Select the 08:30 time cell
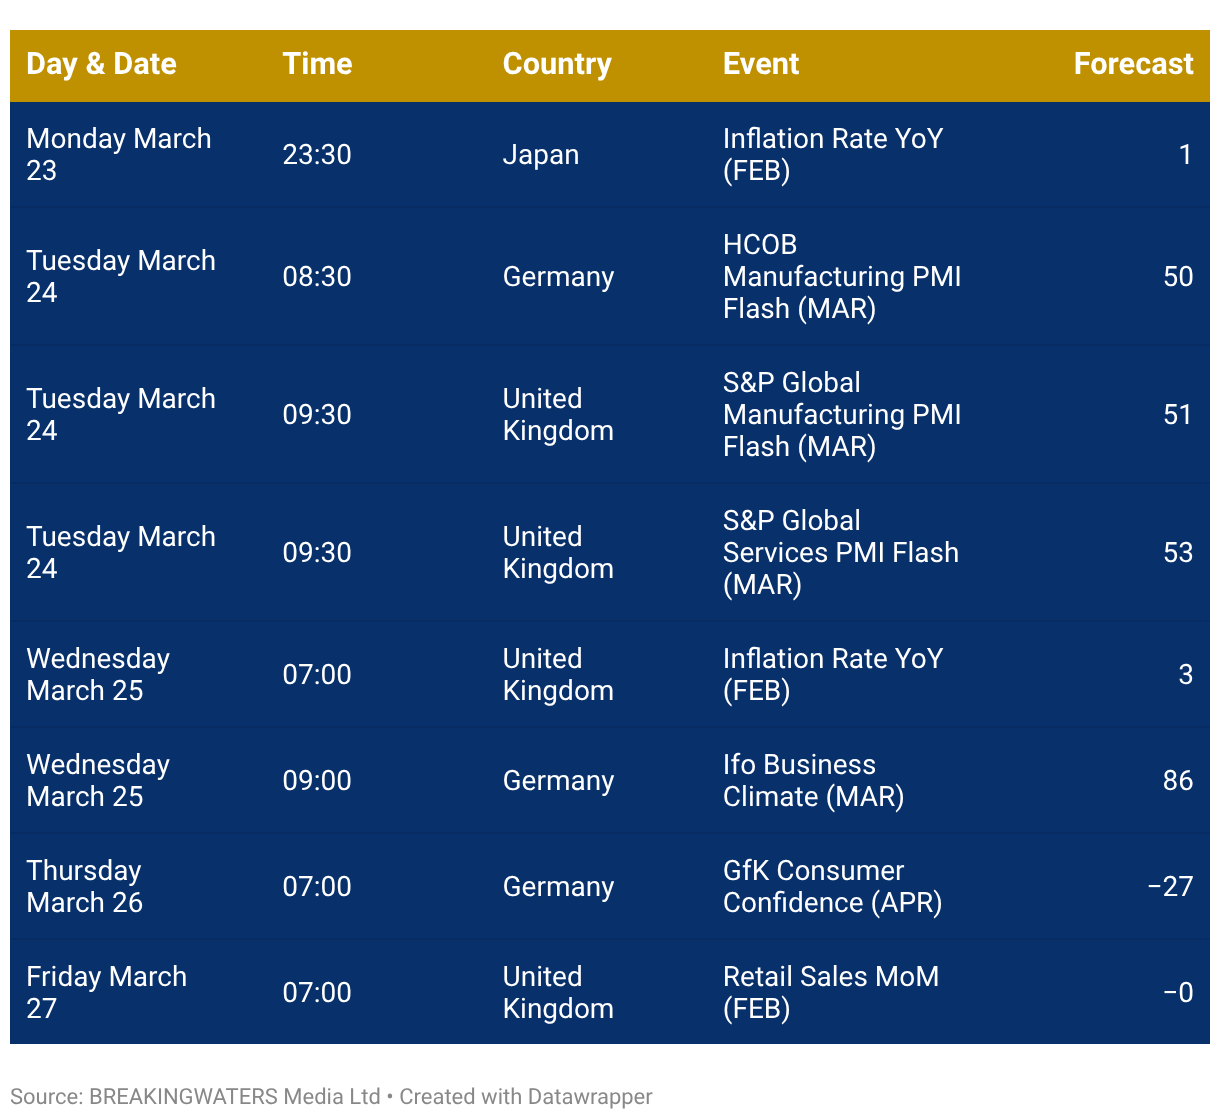Image resolution: width=1220 pixels, height=1120 pixels. click(317, 277)
